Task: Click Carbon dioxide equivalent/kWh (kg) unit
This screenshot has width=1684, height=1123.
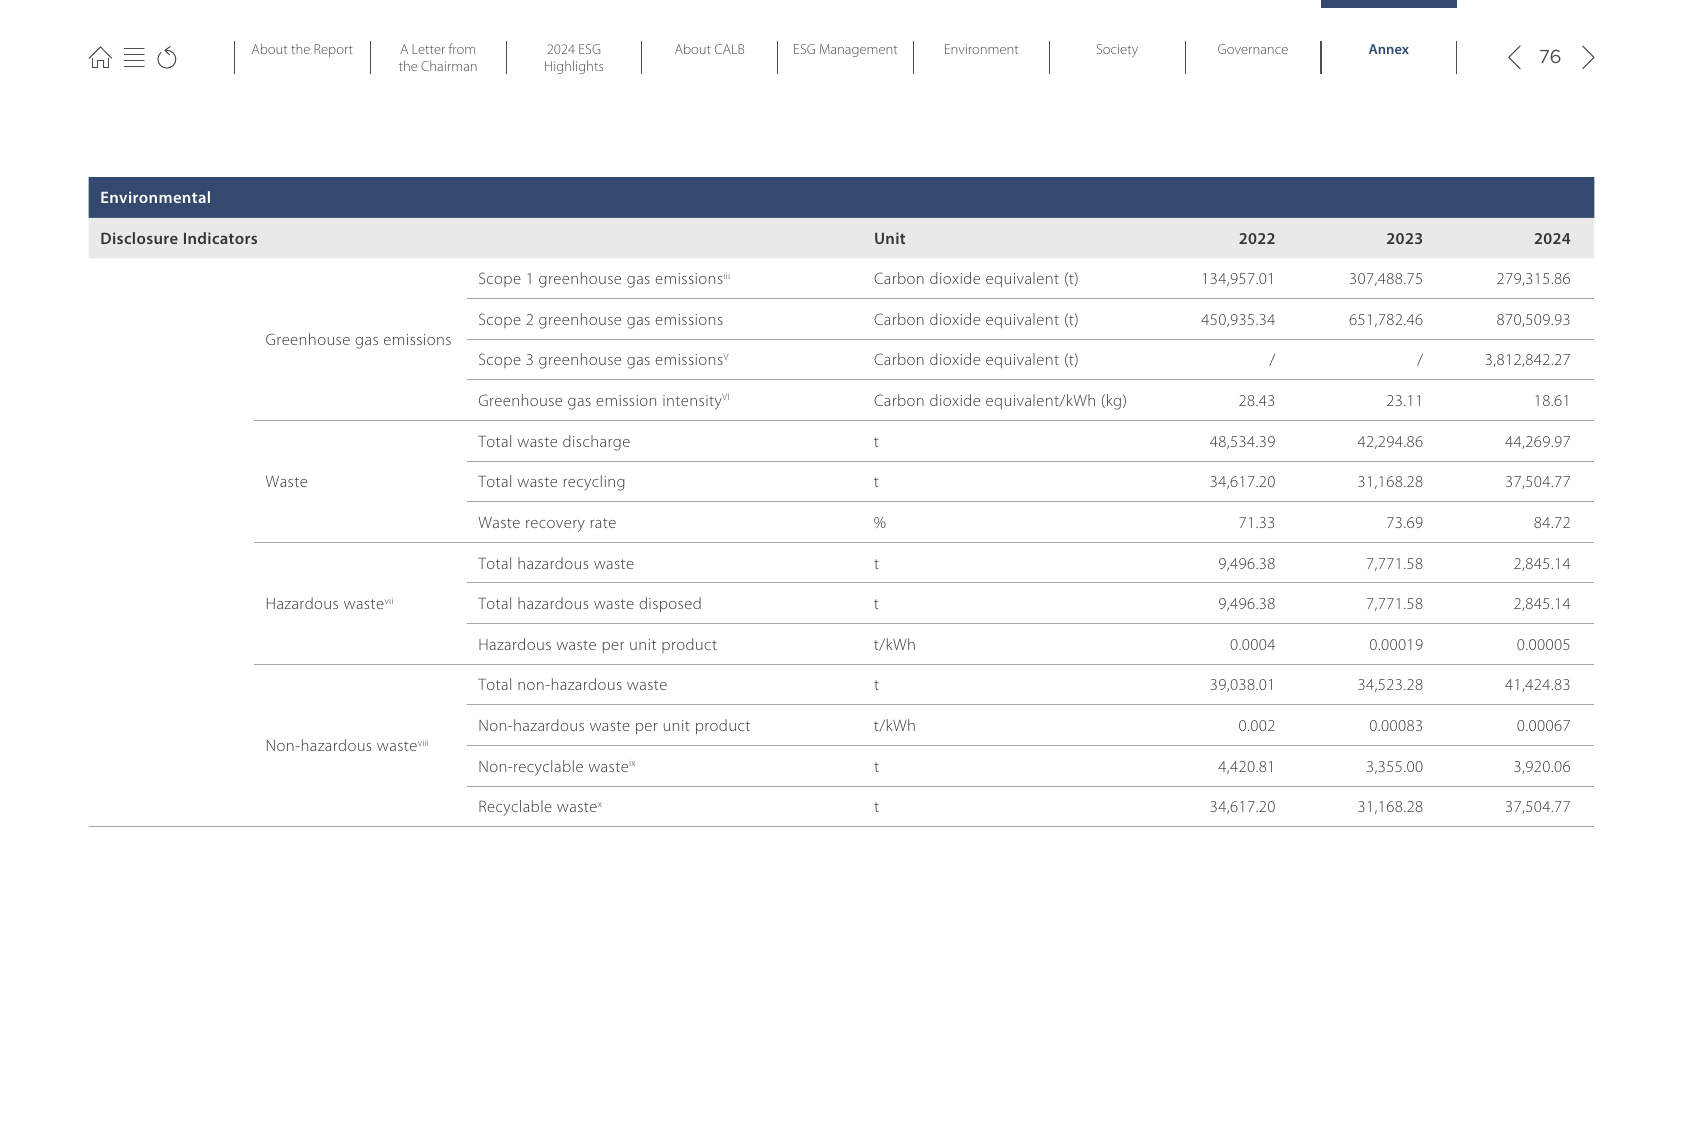Action: 1000,401
